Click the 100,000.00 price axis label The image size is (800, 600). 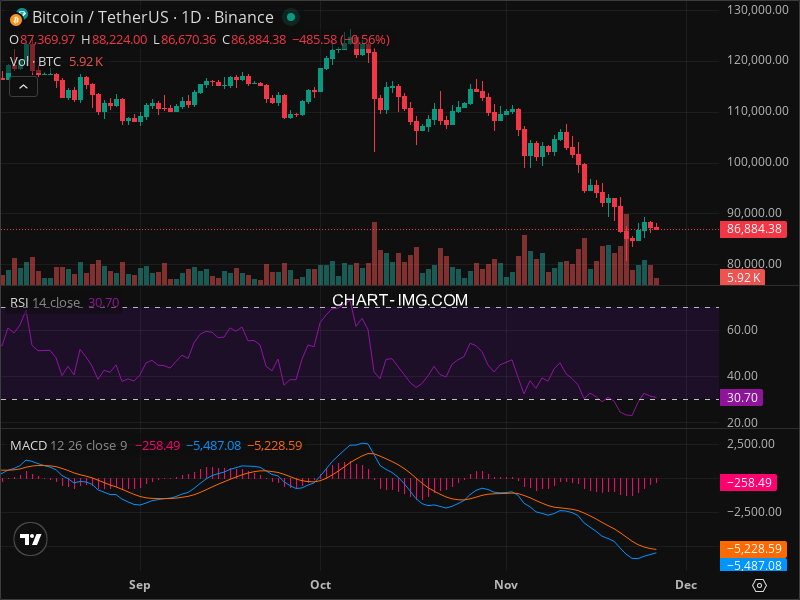[756, 161]
